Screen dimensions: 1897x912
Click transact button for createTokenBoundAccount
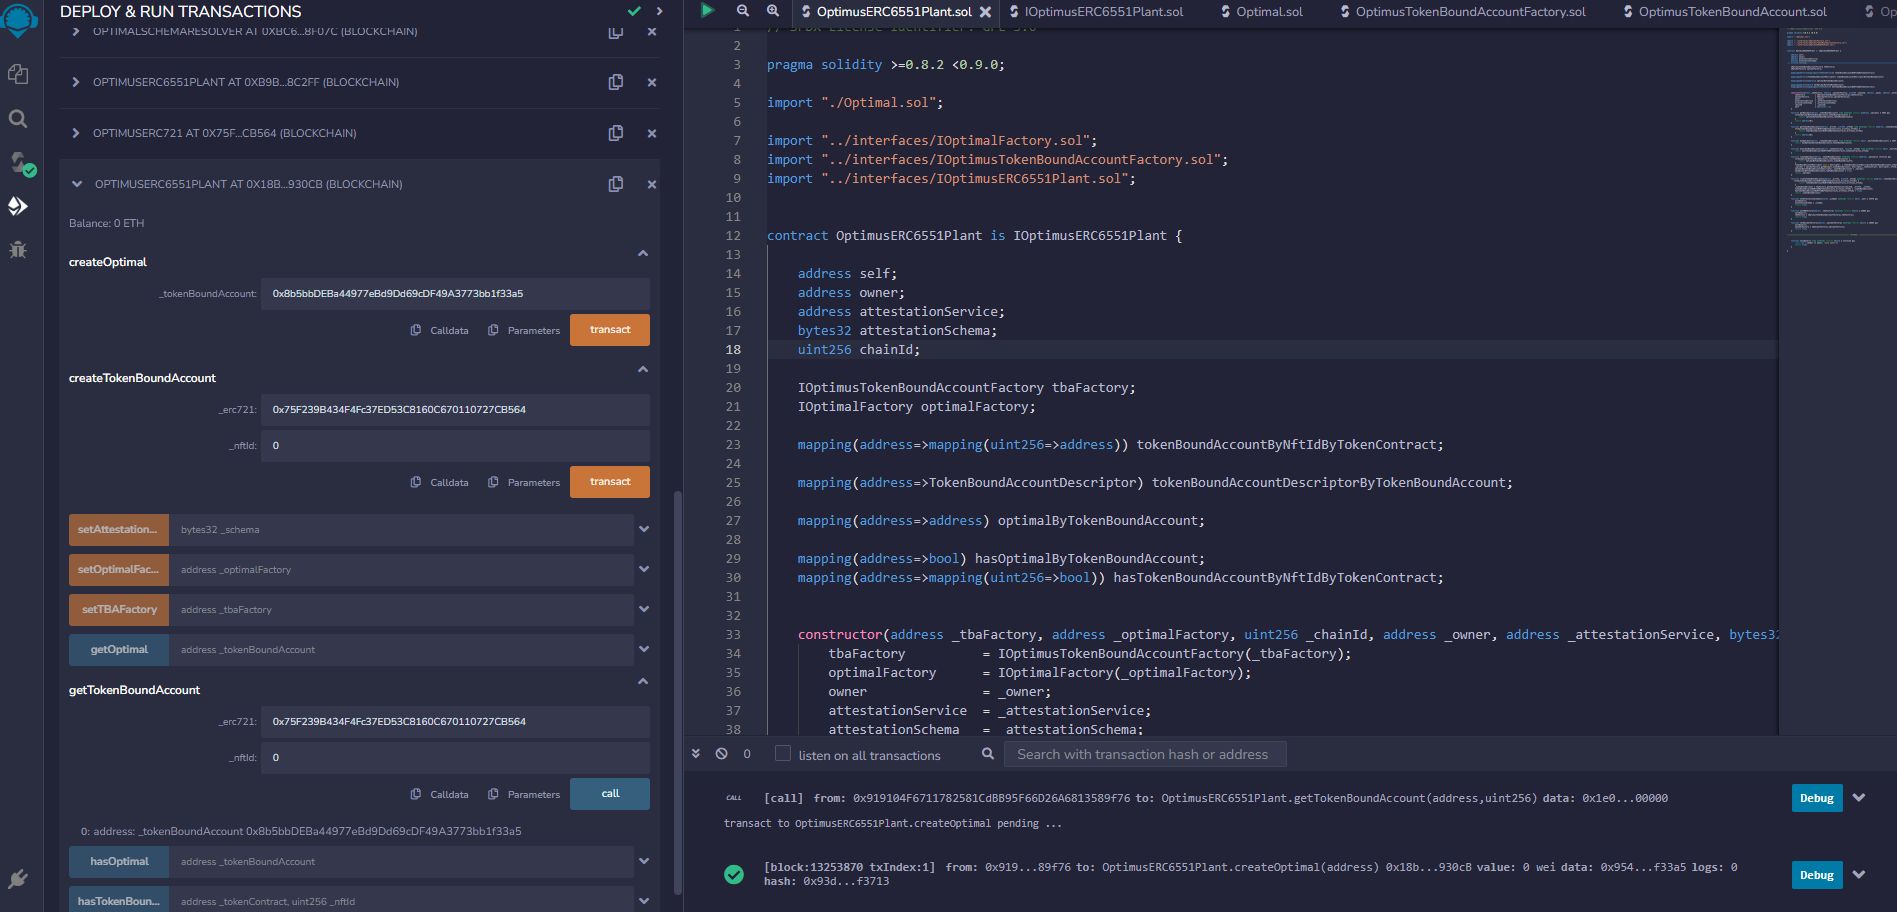coord(610,482)
